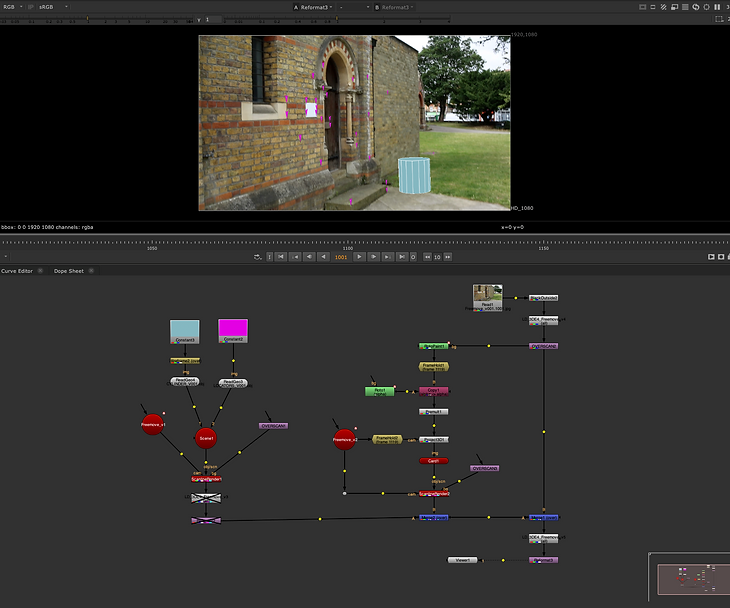The height and width of the screenshot is (608, 730).
Task: Select the ReadGeo4 node
Action: [x=185, y=381]
